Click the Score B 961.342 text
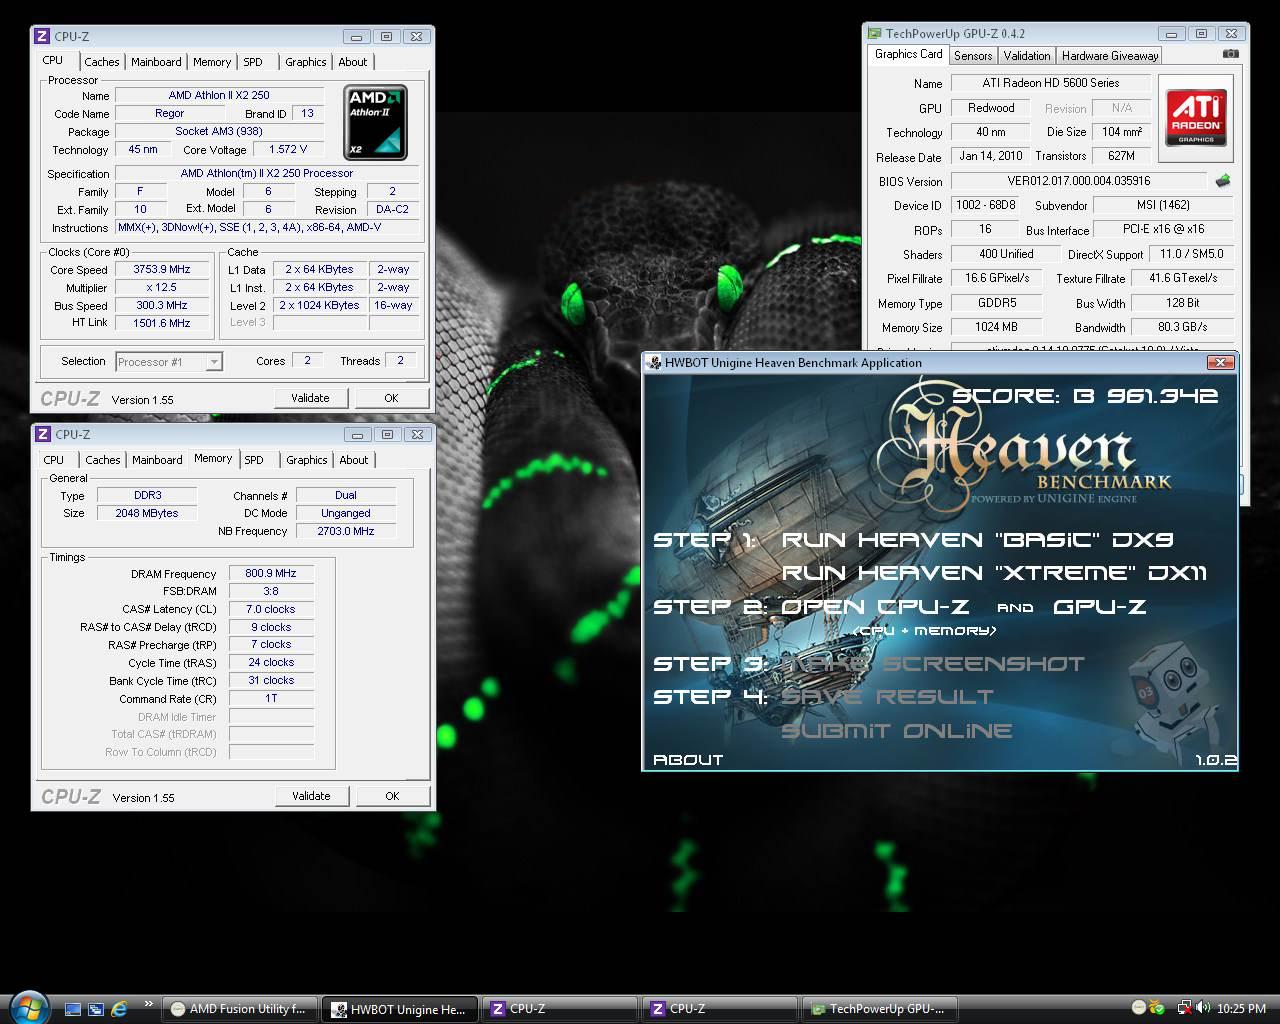The width and height of the screenshot is (1280, 1024). pyautogui.click(x=1085, y=396)
